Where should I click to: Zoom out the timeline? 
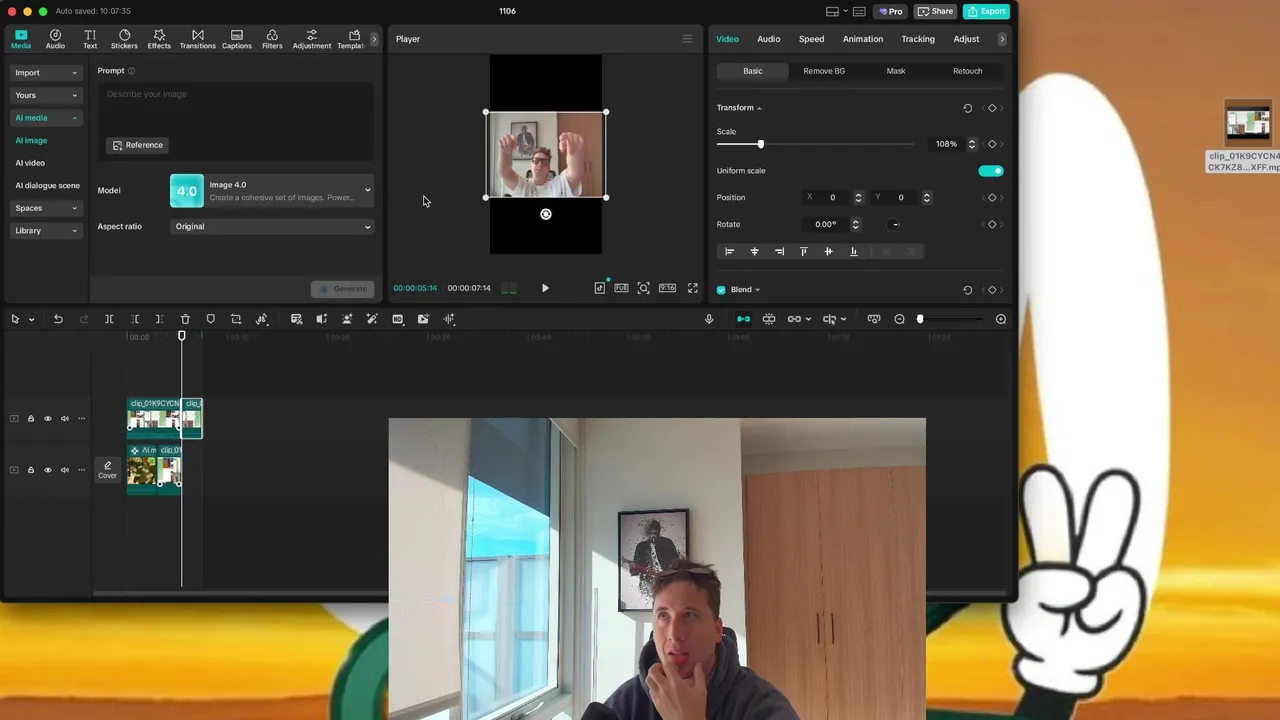click(899, 319)
